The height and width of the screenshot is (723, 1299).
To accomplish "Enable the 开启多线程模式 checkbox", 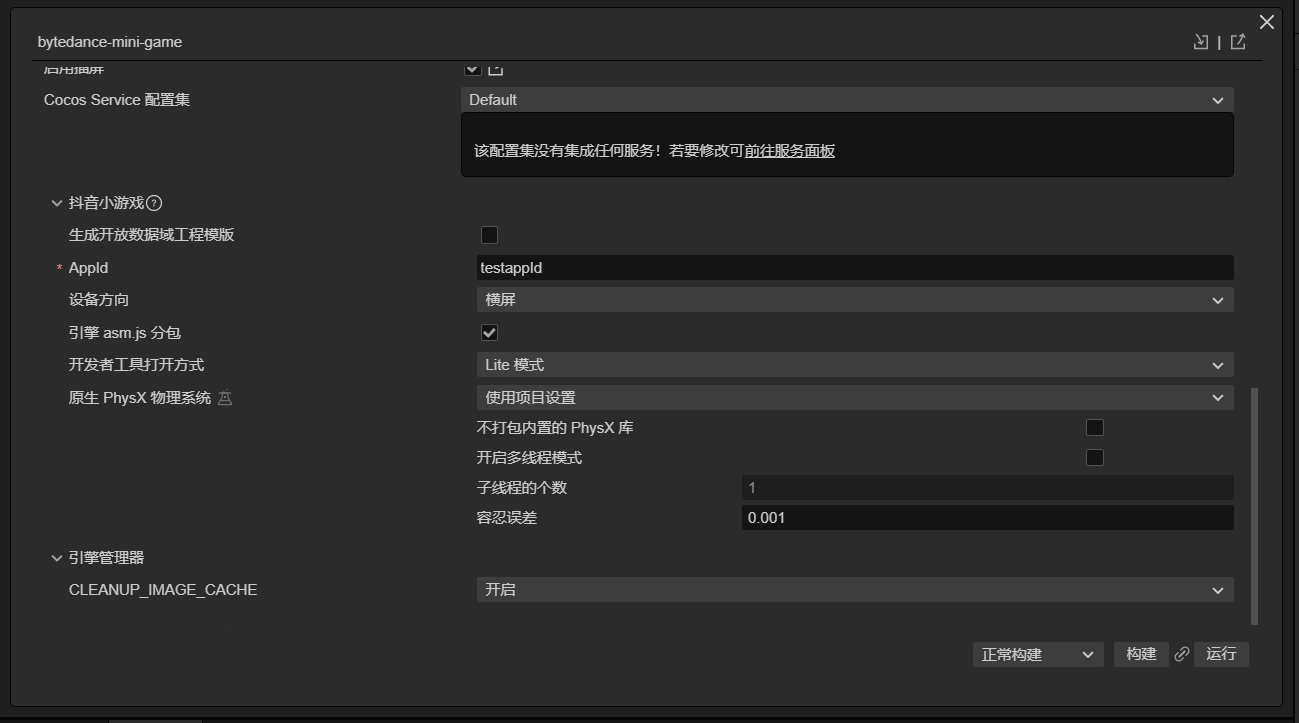I will 1095,458.
